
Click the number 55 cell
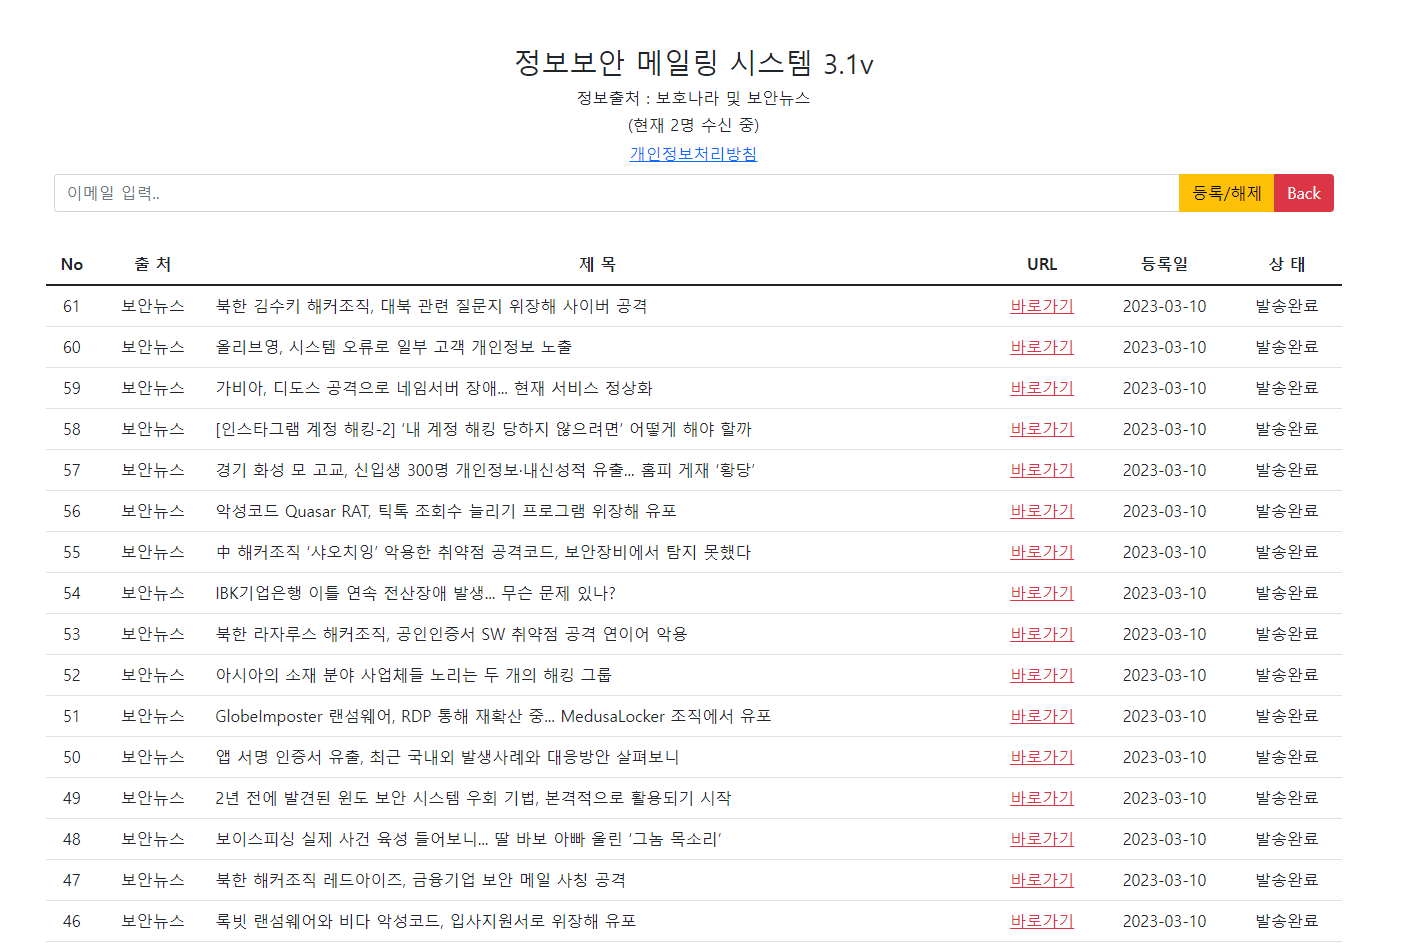pos(72,552)
